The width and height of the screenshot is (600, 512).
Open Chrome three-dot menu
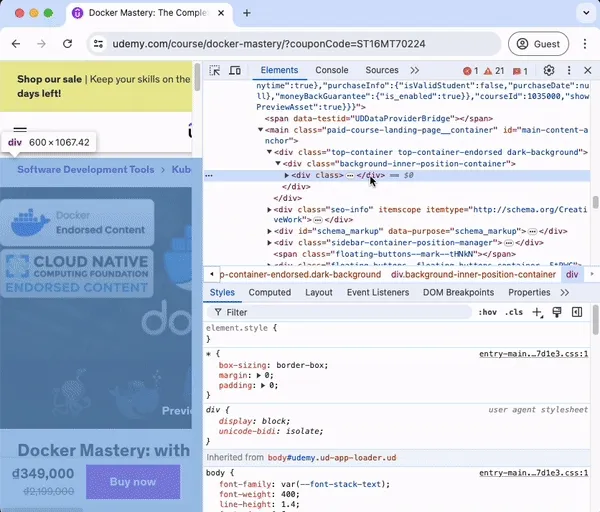(585, 44)
